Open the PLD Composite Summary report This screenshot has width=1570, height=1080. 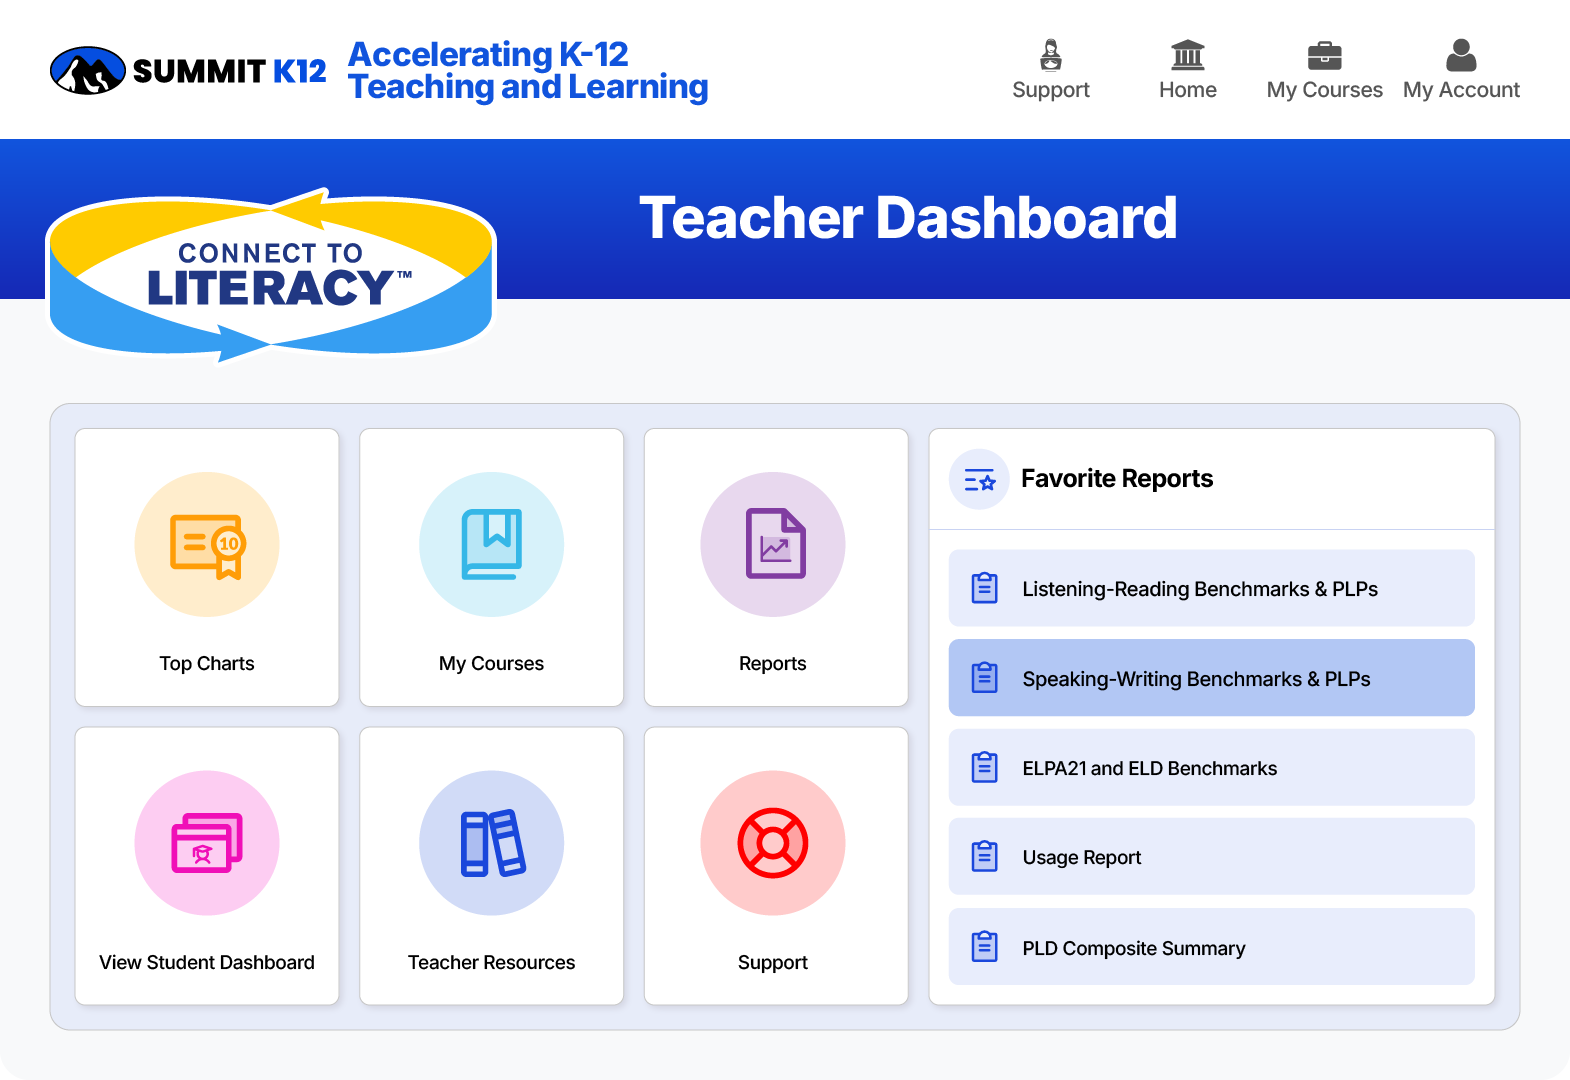[x=1212, y=946]
